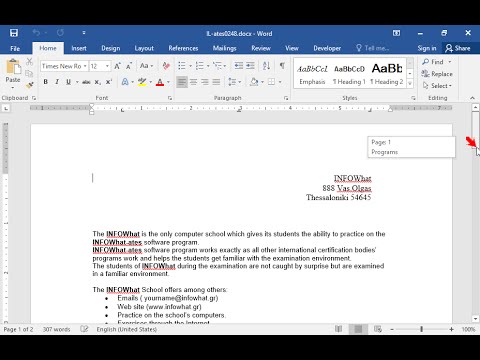The image size is (480, 360).
Task: Apply the Heading 1 style
Action: click(x=349, y=75)
